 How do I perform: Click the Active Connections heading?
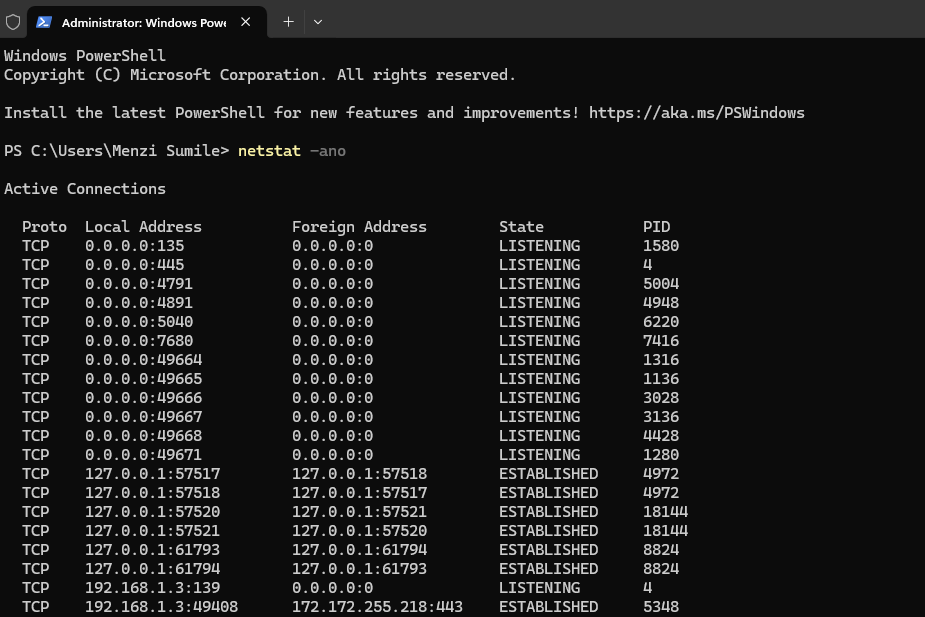pyautogui.click(x=85, y=189)
